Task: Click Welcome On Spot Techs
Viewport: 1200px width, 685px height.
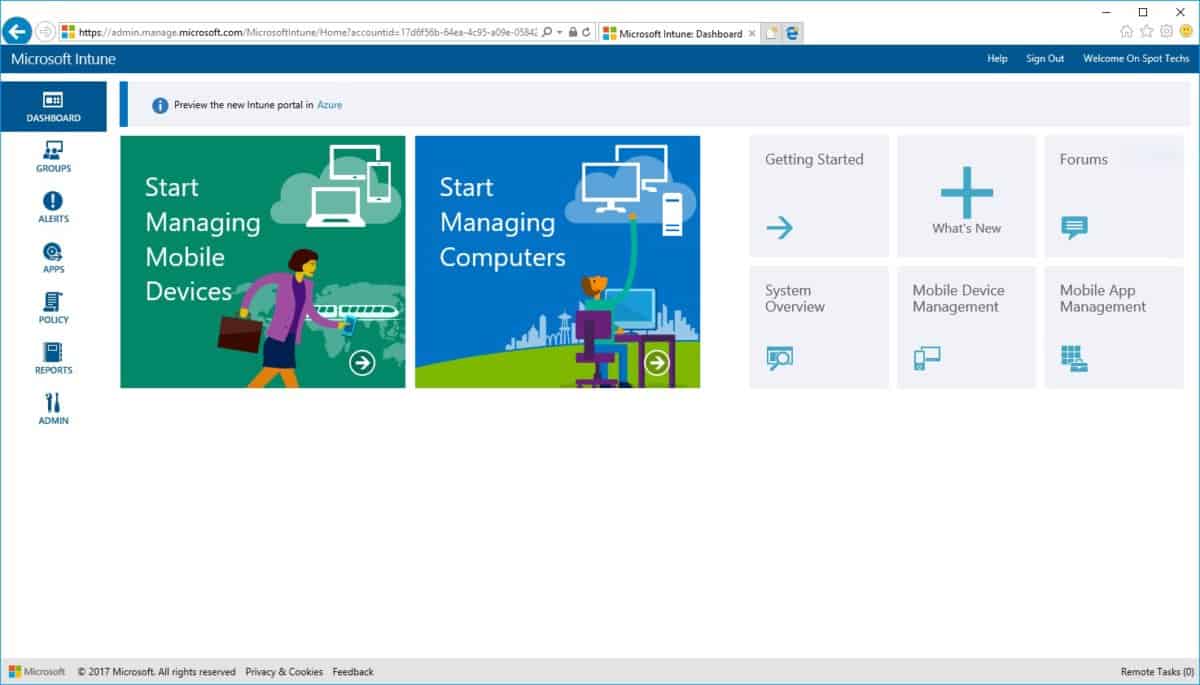Action: click(x=1136, y=59)
